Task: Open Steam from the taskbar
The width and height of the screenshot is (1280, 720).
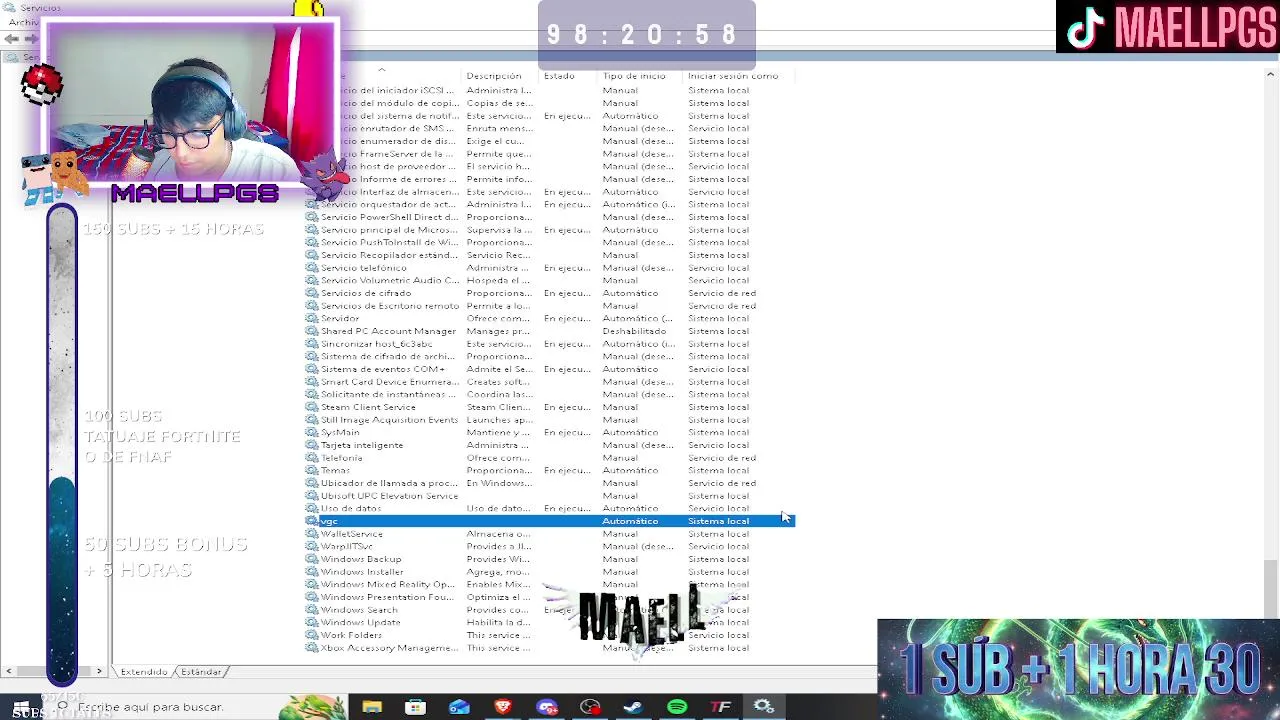Action: pyautogui.click(x=633, y=707)
